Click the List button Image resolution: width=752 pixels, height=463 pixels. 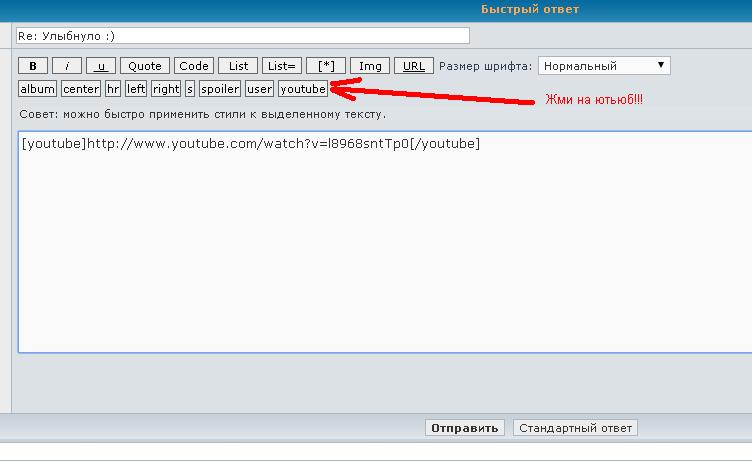(238, 66)
